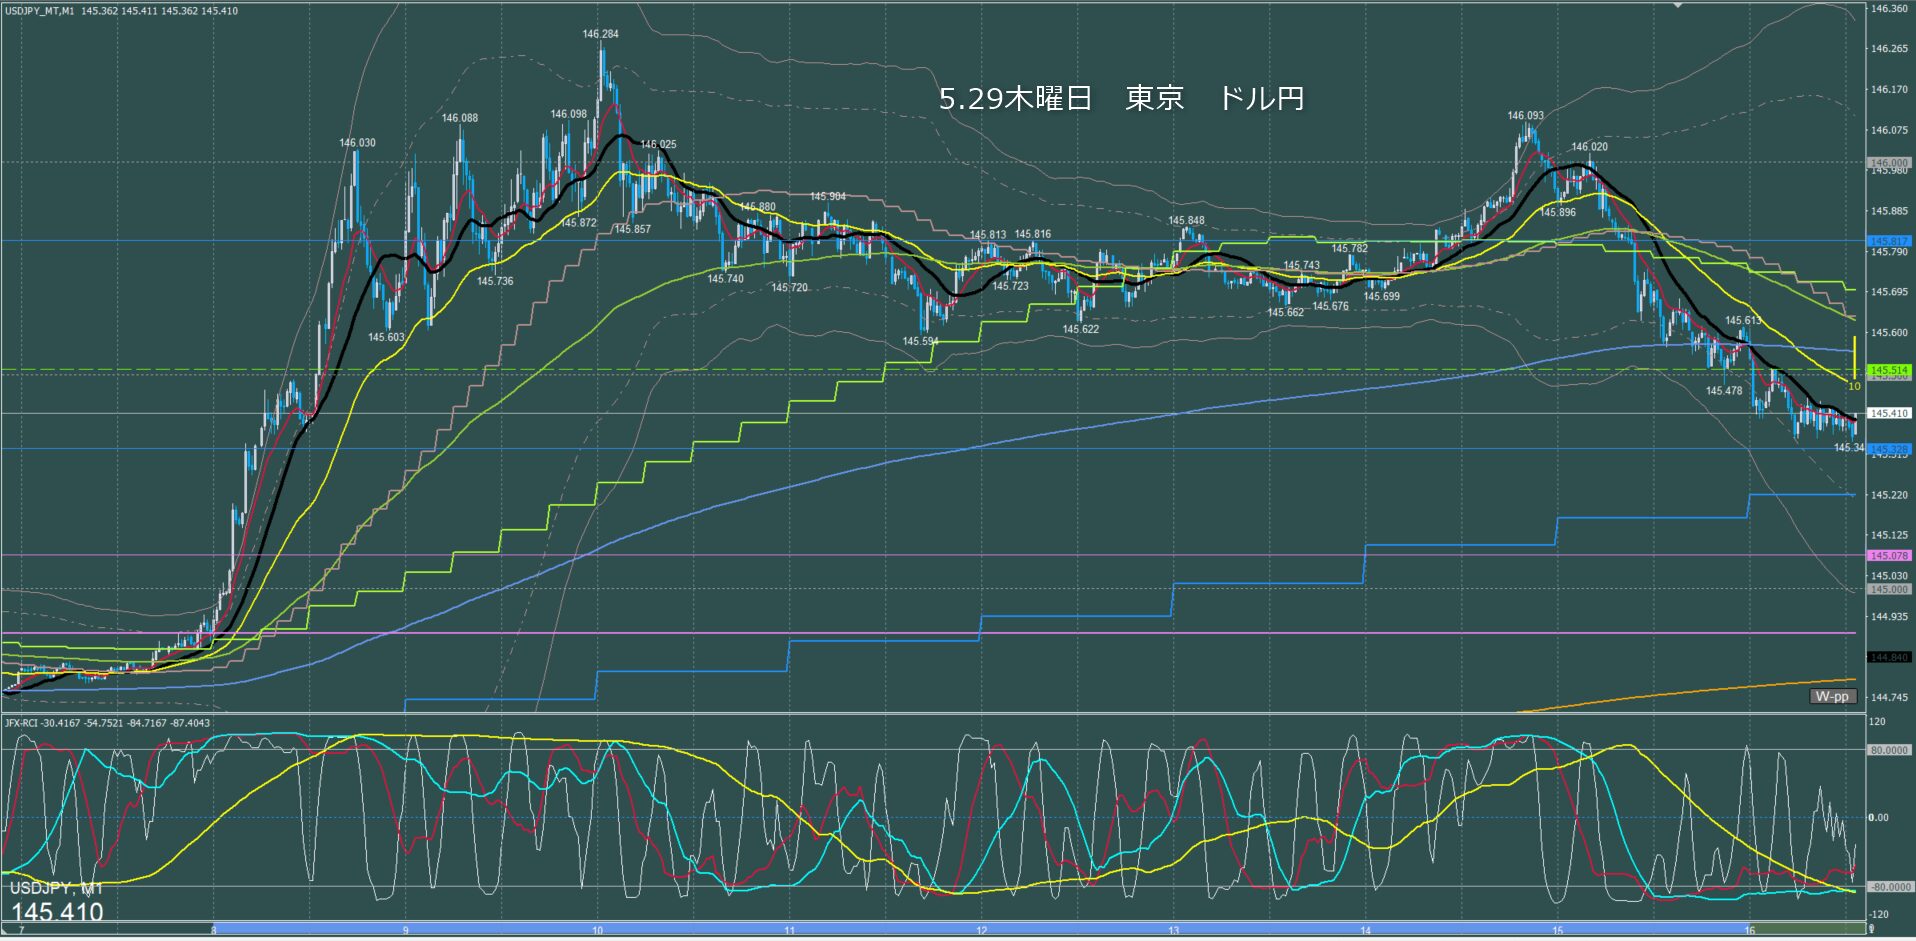Select the blue 145.817 price tag
This screenshot has height=941, width=1916.
point(1890,241)
